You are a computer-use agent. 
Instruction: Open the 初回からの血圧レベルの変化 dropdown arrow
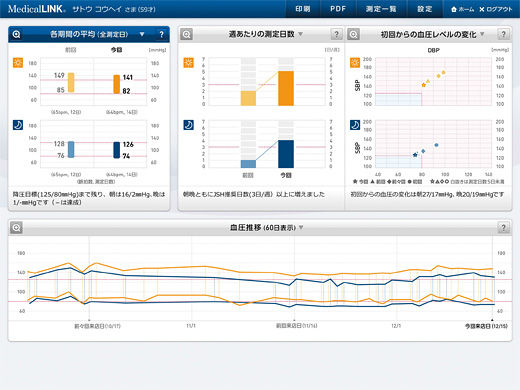coord(482,34)
